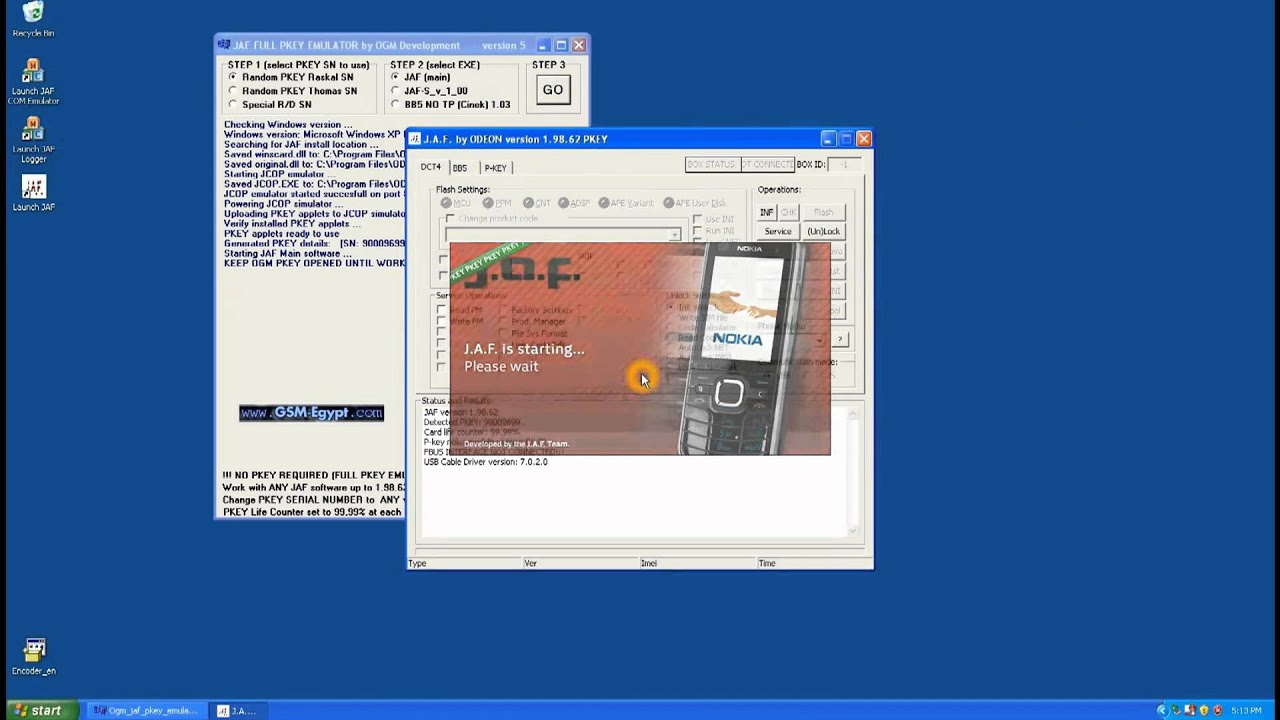Click the BOX STATUS indicator
This screenshot has width=1280, height=720.
[711, 164]
